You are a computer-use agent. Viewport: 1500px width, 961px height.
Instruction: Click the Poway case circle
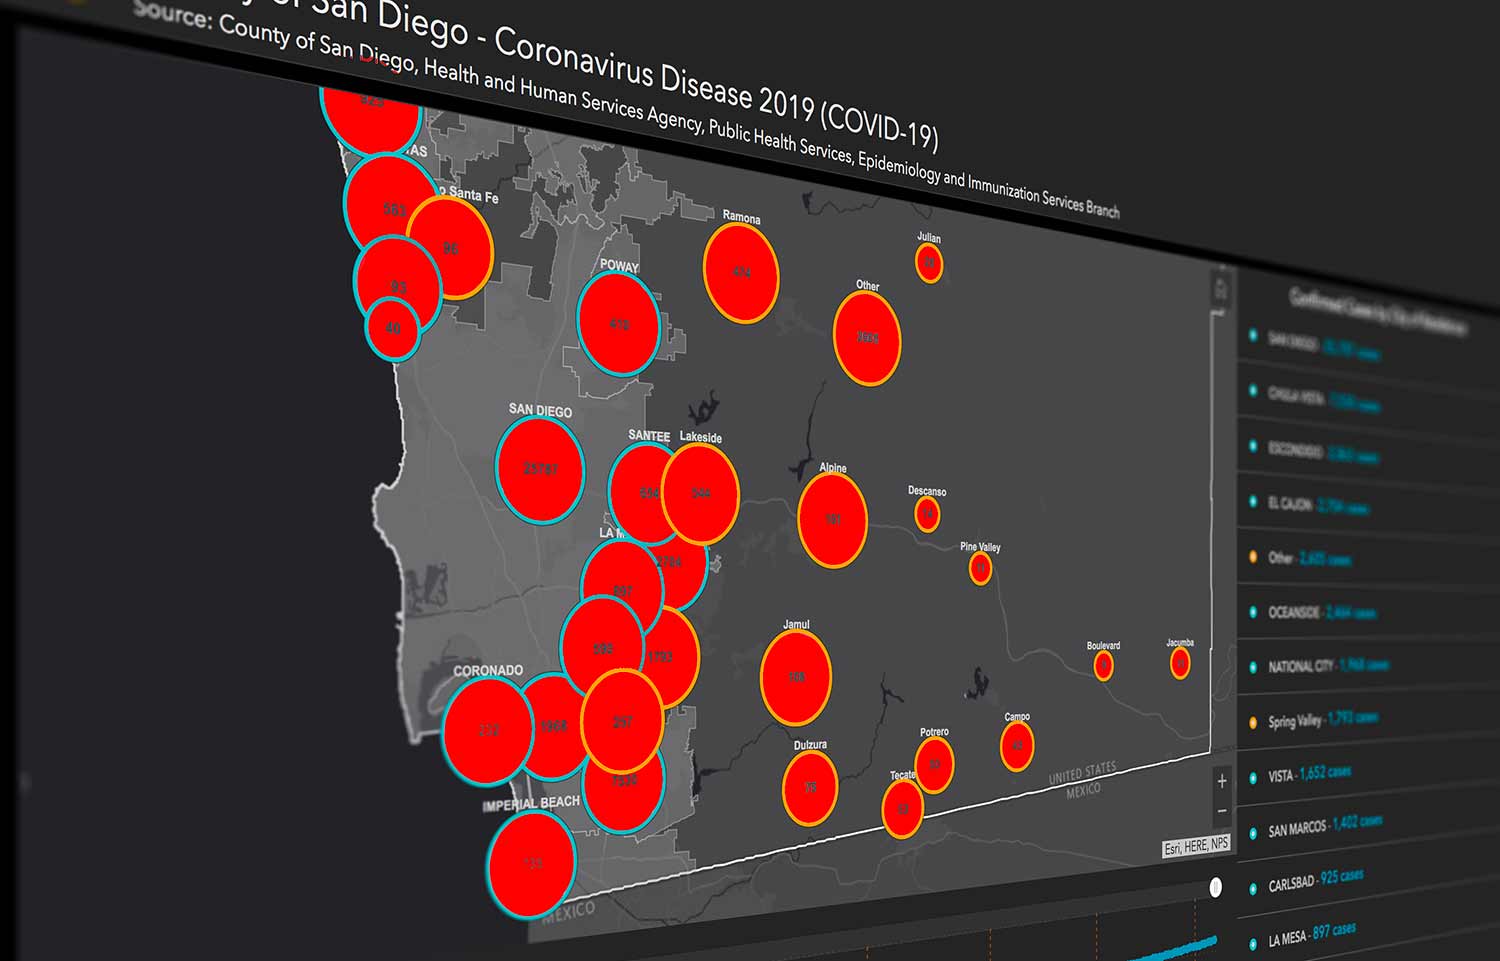tap(619, 324)
